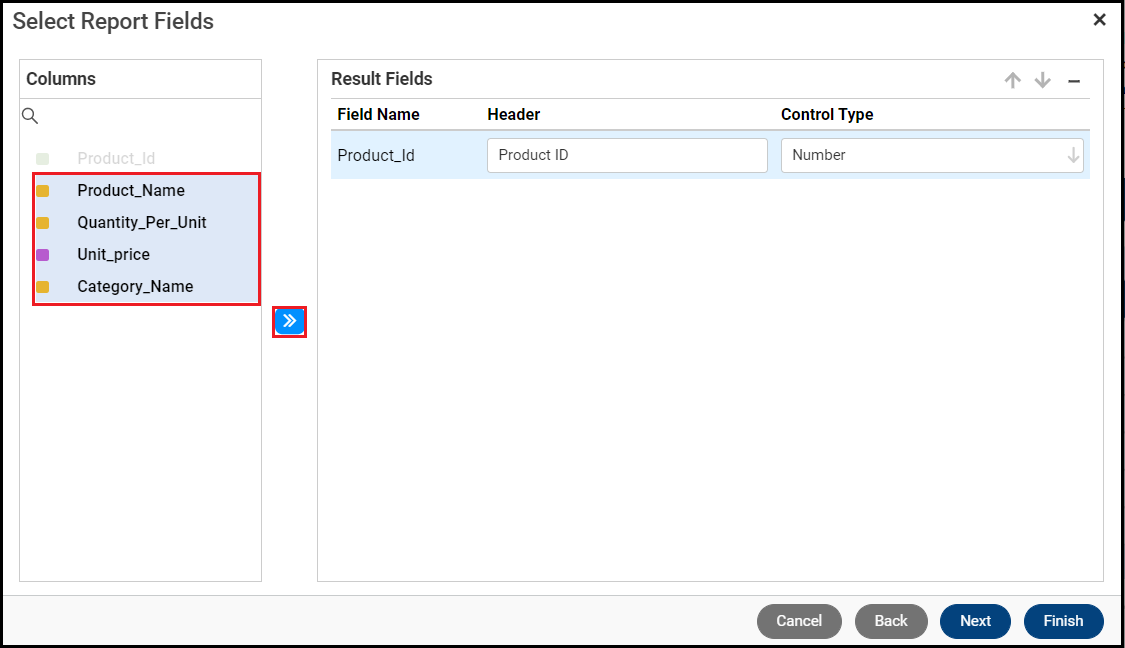Select Product_Name in the Columns list
Screen dimensions: 1125x648
pyautogui.click(x=131, y=191)
